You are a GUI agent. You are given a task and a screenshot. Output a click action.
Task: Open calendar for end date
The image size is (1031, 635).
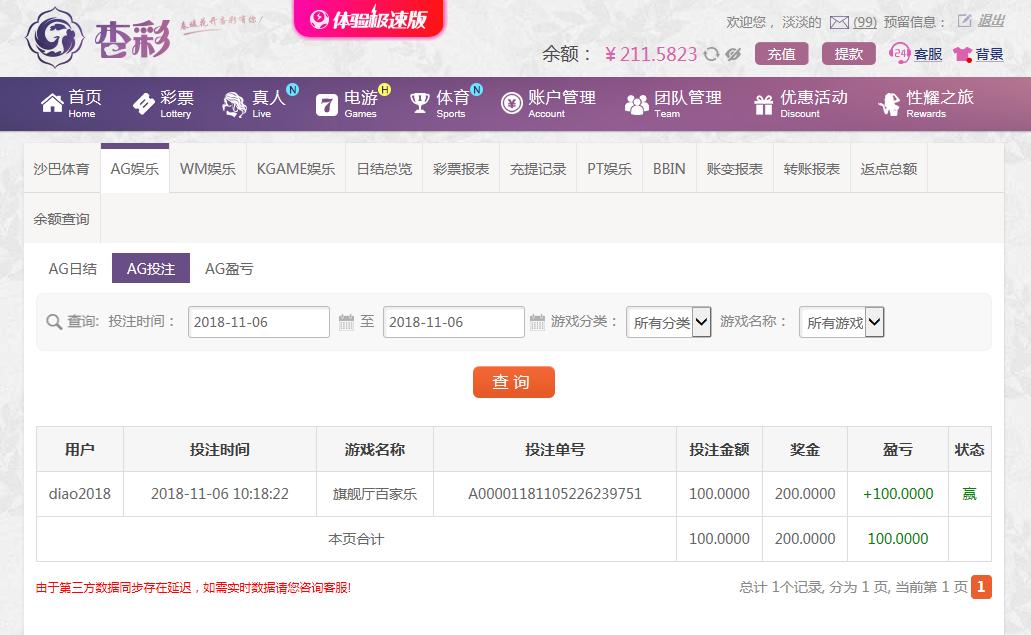(537, 322)
